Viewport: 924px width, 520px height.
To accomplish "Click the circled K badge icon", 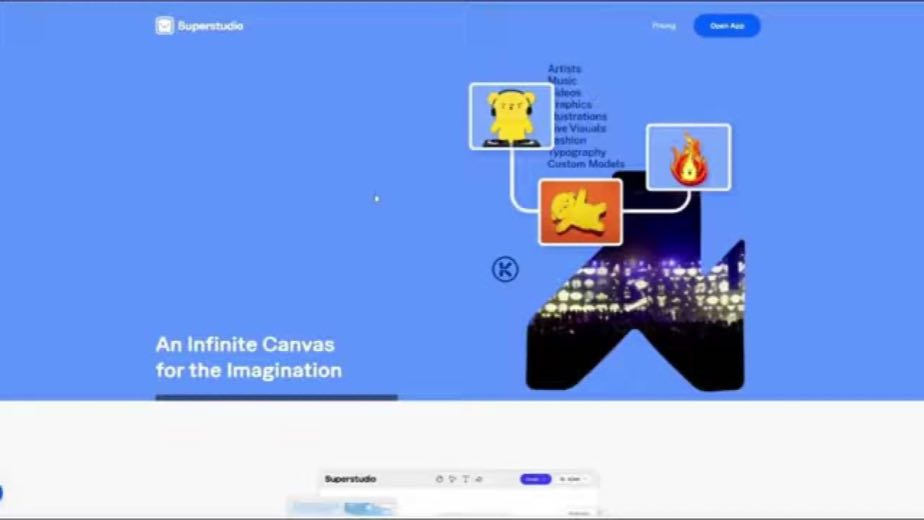I will pos(505,269).
